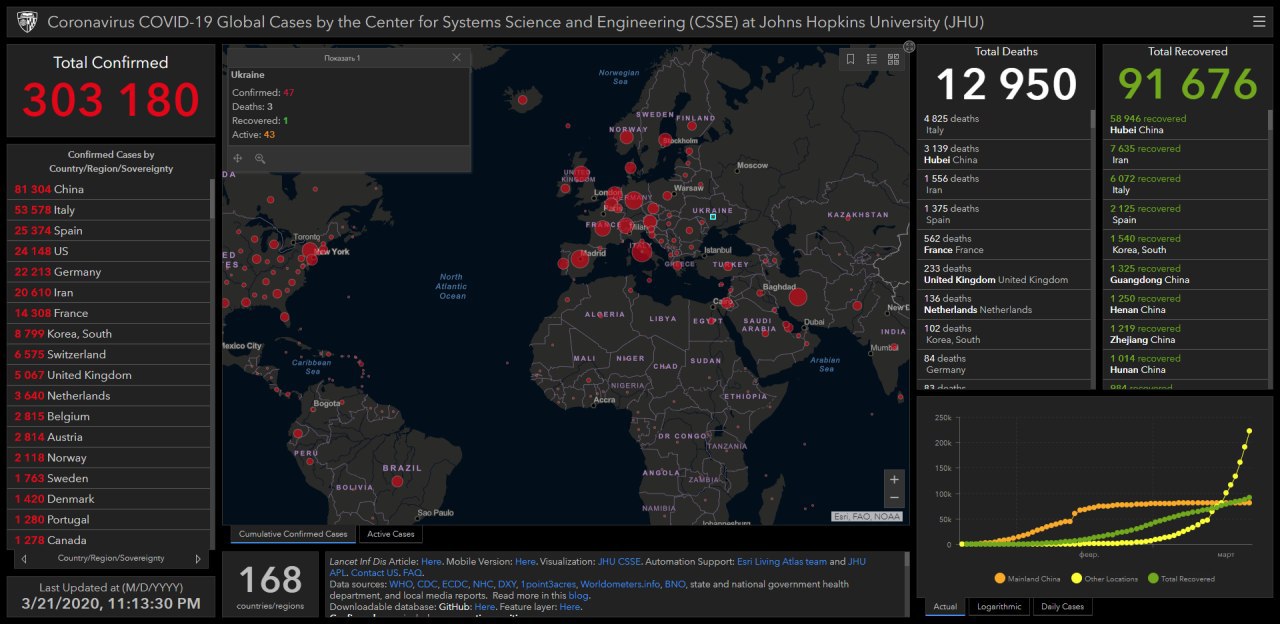Image resolution: width=1280 pixels, height=624 pixels.
Task: Select Portugal in confirmed cases list
Action: pyautogui.click(x=110, y=520)
